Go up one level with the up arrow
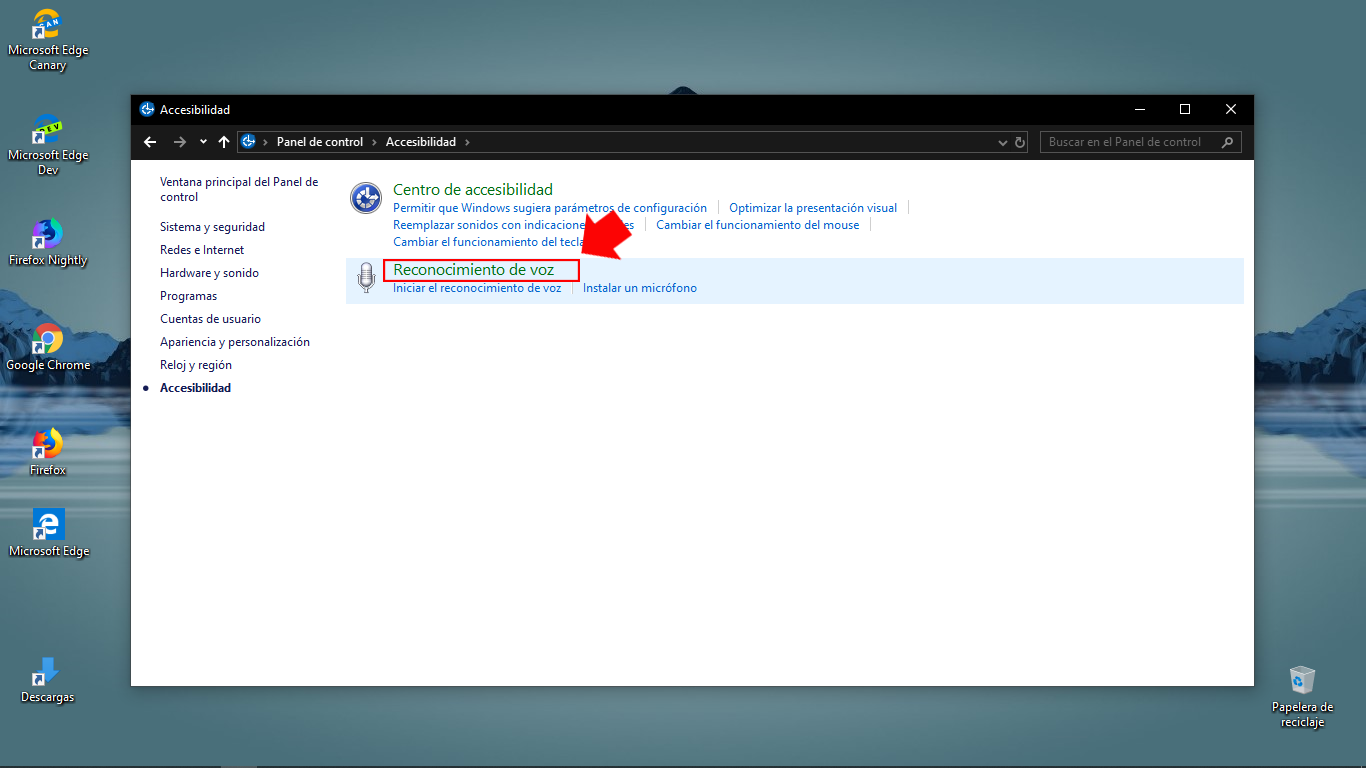The height and width of the screenshot is (768, 1366). (224, 142)
